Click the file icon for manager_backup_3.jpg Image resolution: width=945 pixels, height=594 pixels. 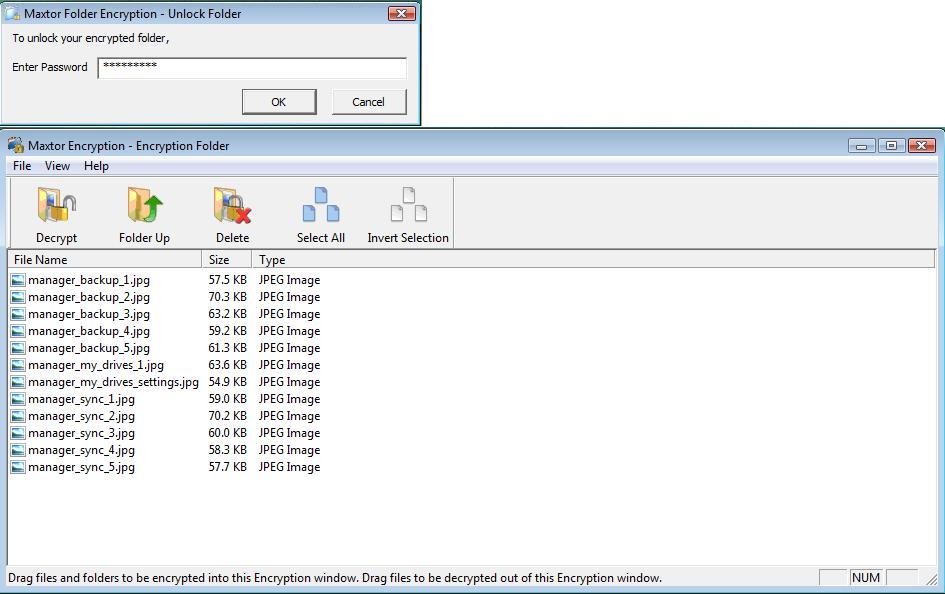tap(18, 314)
